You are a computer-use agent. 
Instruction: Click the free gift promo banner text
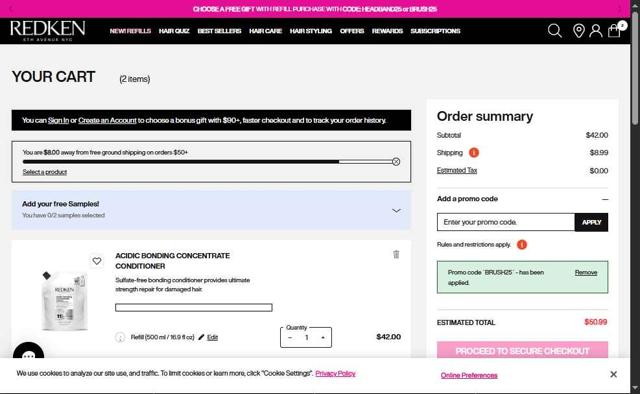[315, 9]
